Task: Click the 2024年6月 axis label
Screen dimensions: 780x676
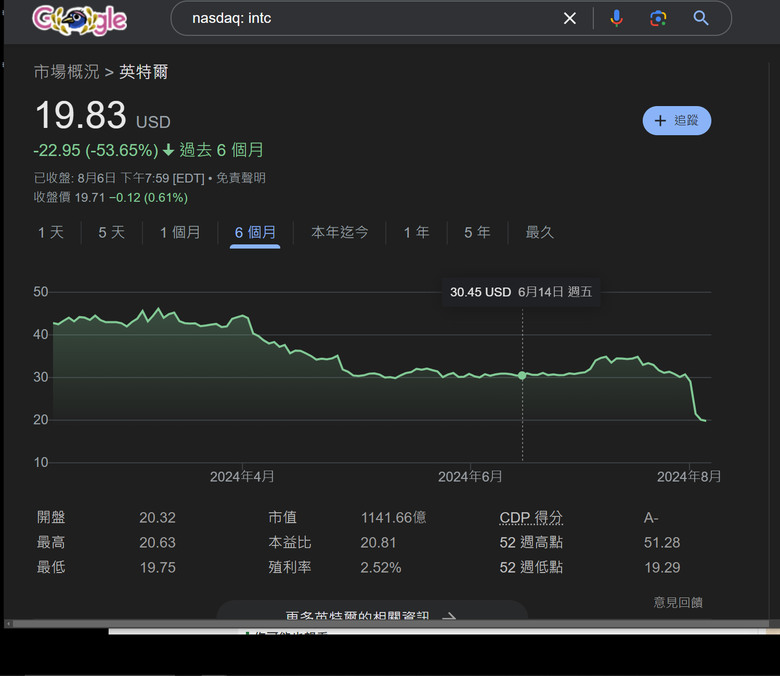Action: click(x=470, y=477)
